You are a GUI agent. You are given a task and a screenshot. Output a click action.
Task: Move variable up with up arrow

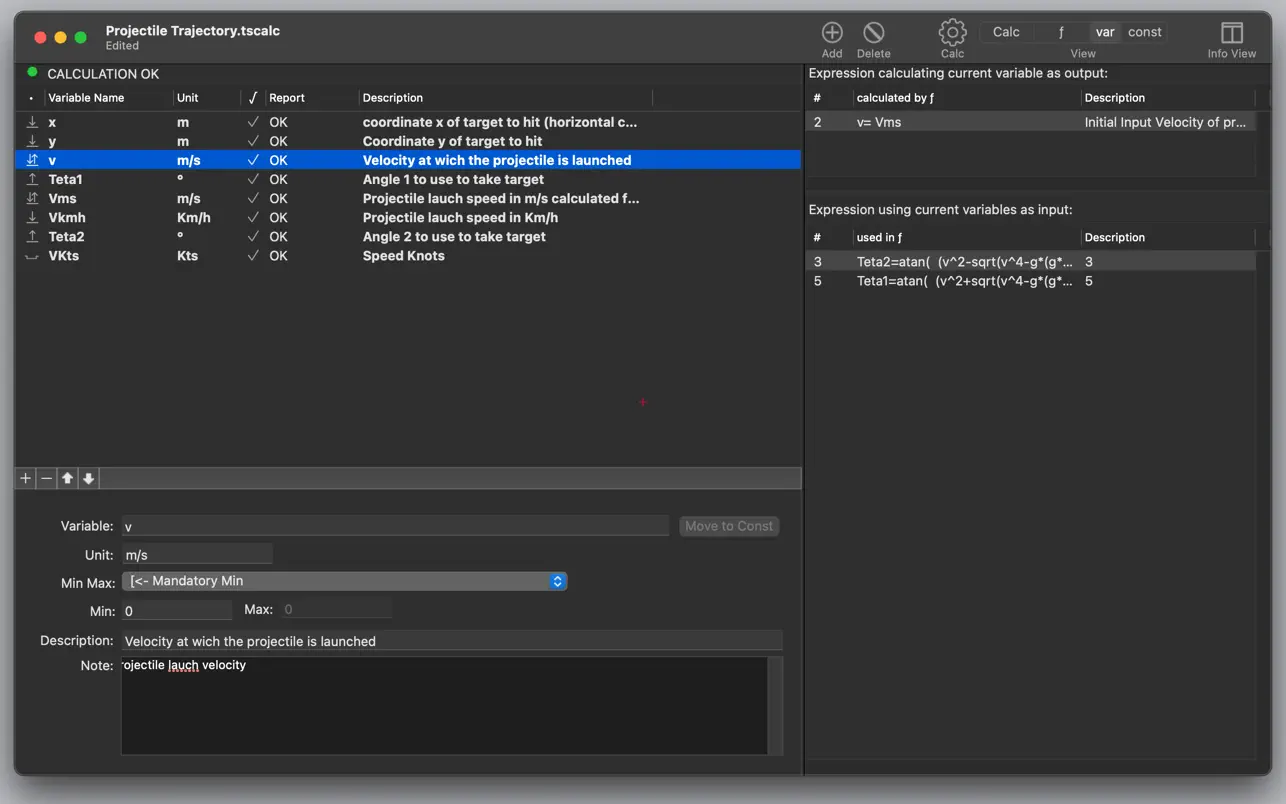[68, 479]
